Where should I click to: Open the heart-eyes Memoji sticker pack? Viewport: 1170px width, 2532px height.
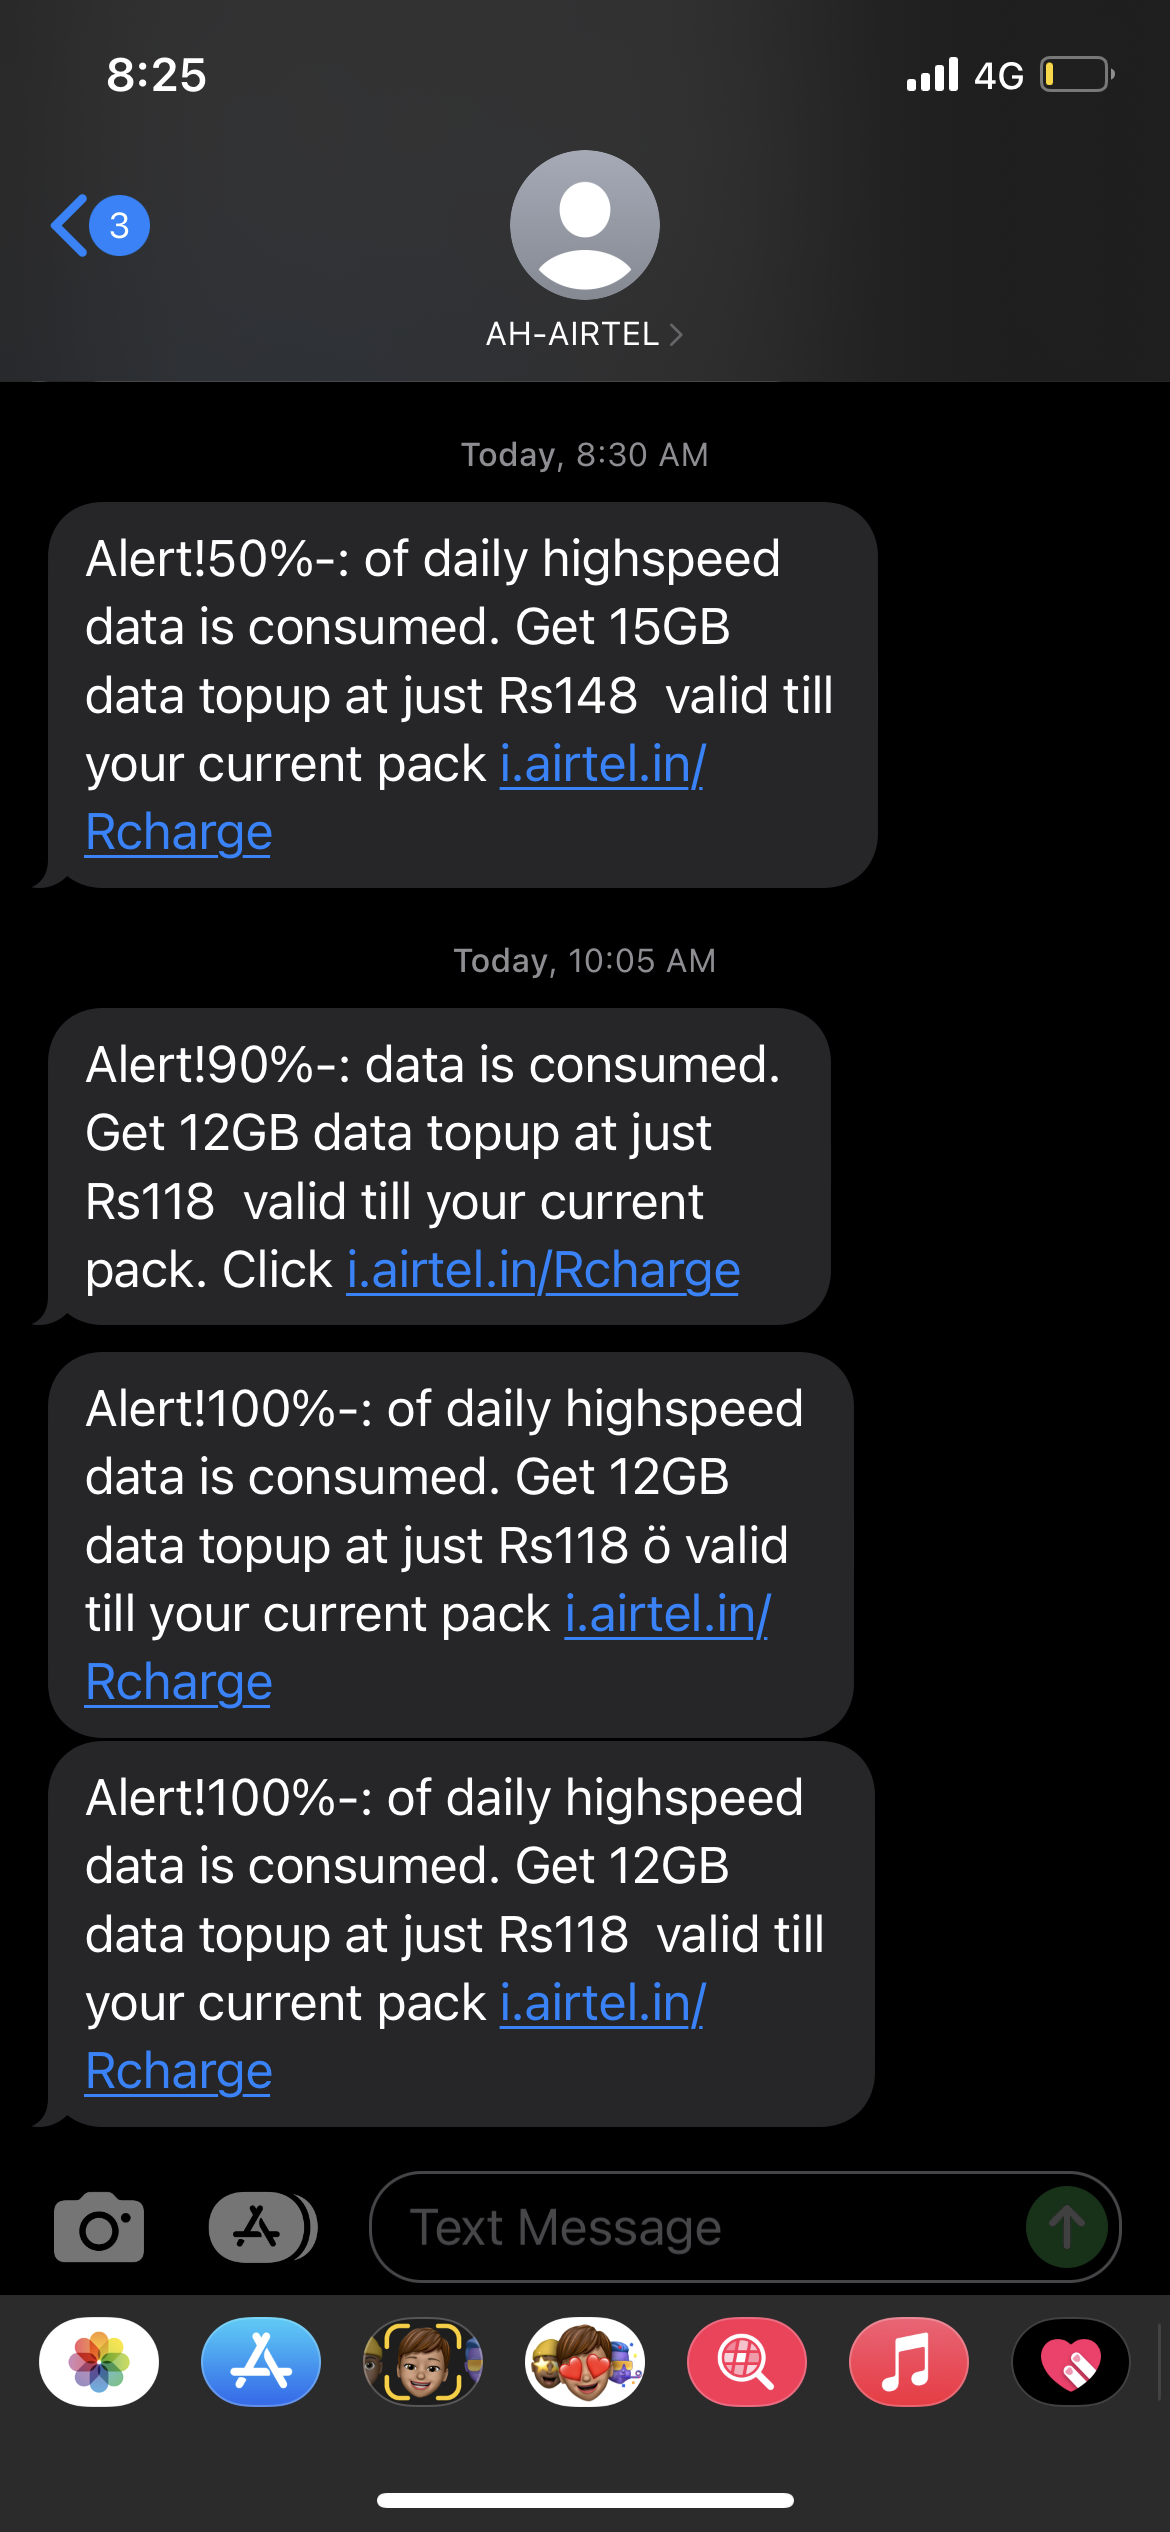[585, 2362]
